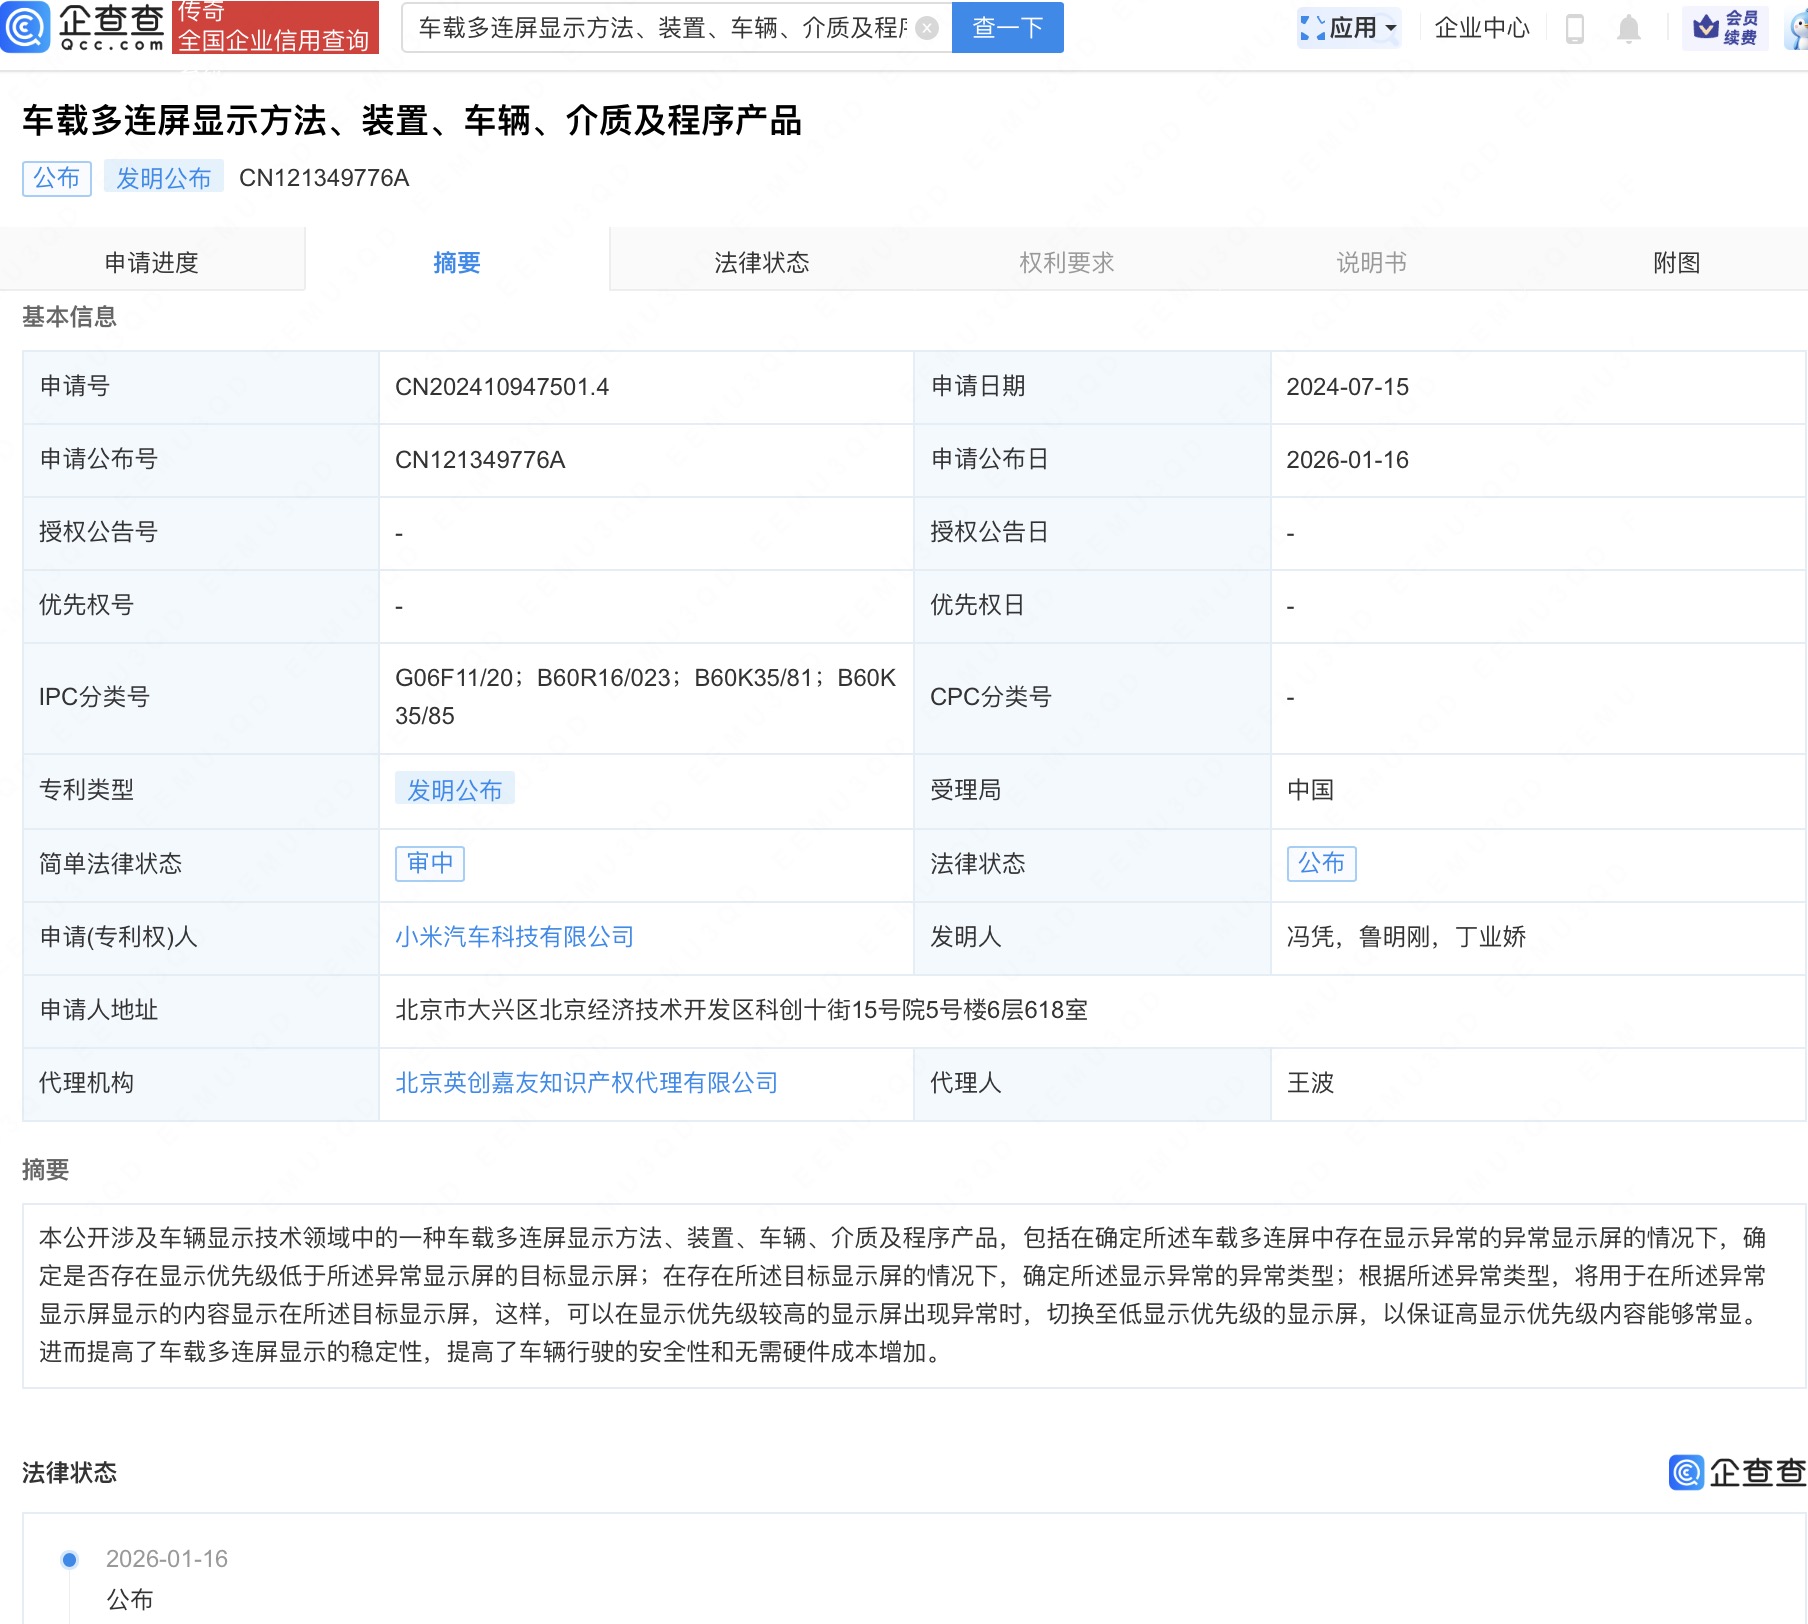This screenshot has width=1808, height=1624.
Task: Switch to the 申请进度 tab
Action: click(152, 262)
